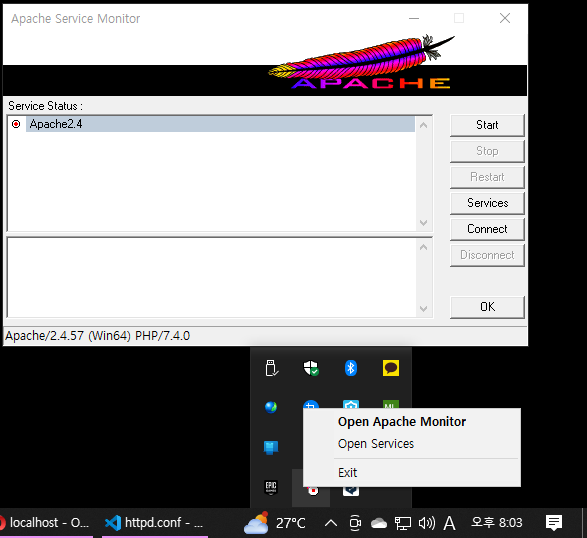
Task: Click the 'Service Status :' label
Action: click(45, 106)
